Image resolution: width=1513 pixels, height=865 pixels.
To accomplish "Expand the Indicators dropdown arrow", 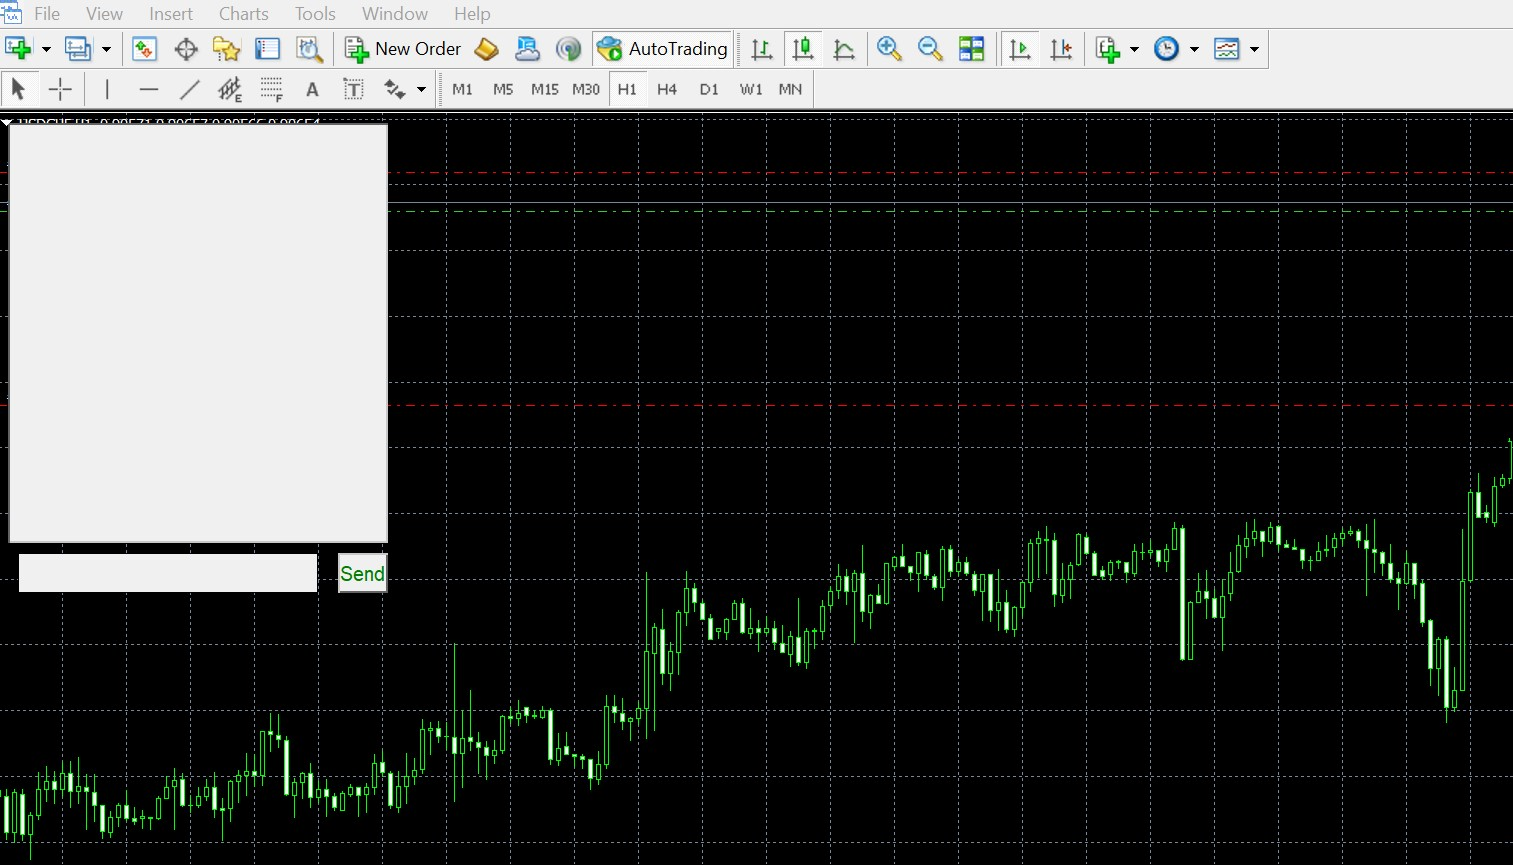I will (1134, 49).
